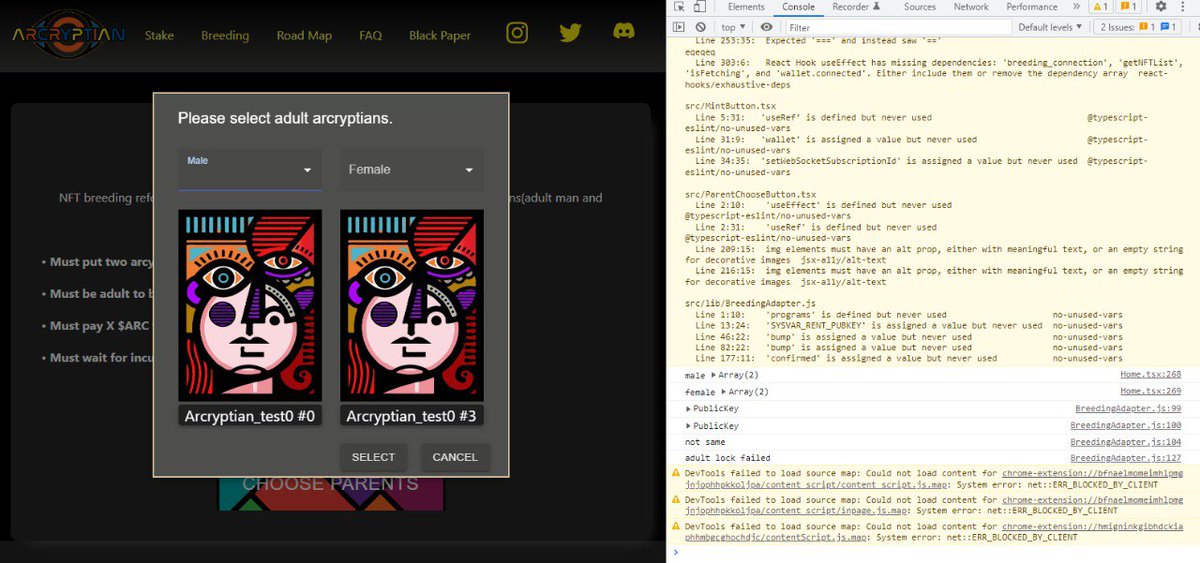
Task: Click the Arcryptian logo in the header
Action: click(x=69, y=35)
